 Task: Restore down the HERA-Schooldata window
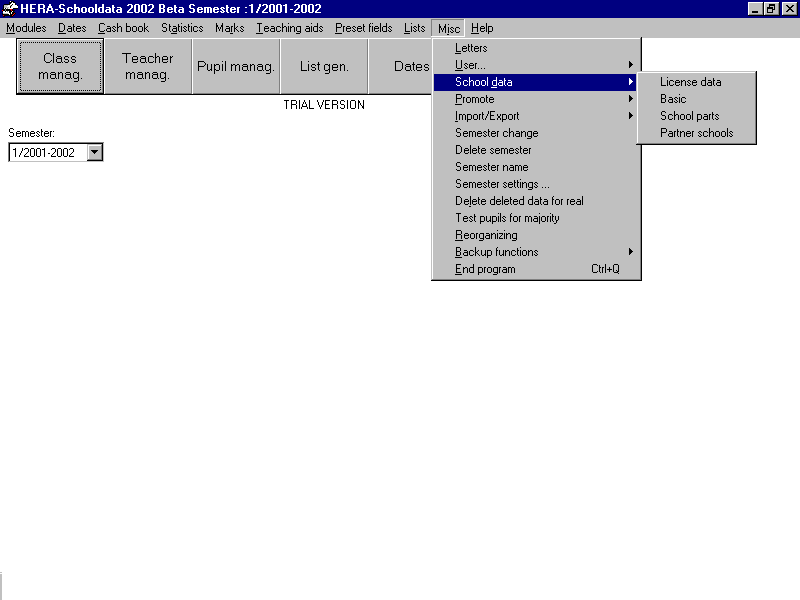tap(771, 9)
